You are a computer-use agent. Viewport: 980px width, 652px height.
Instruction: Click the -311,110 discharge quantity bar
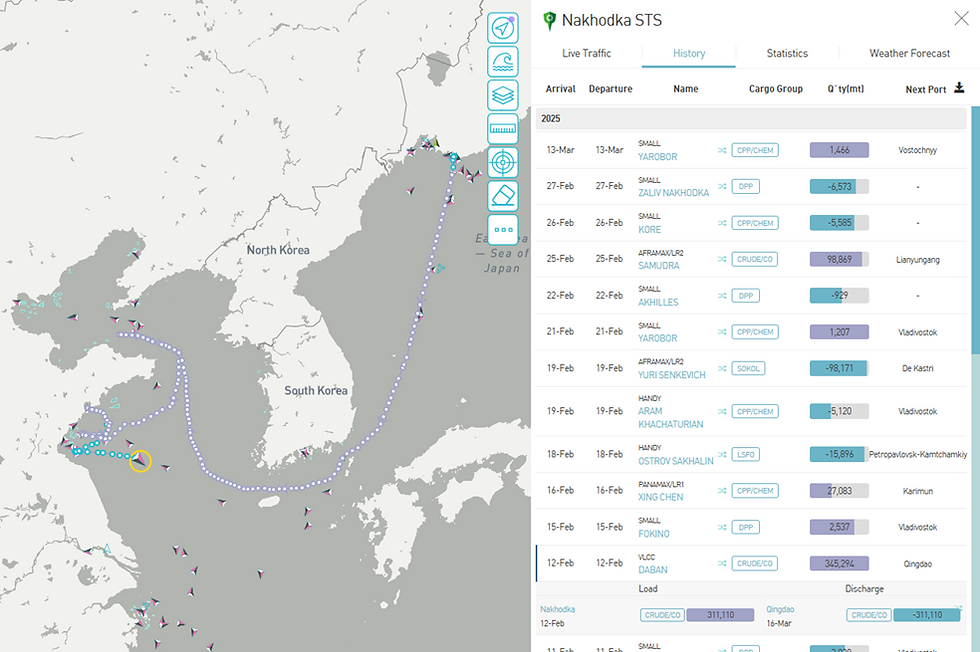(927, 615)
